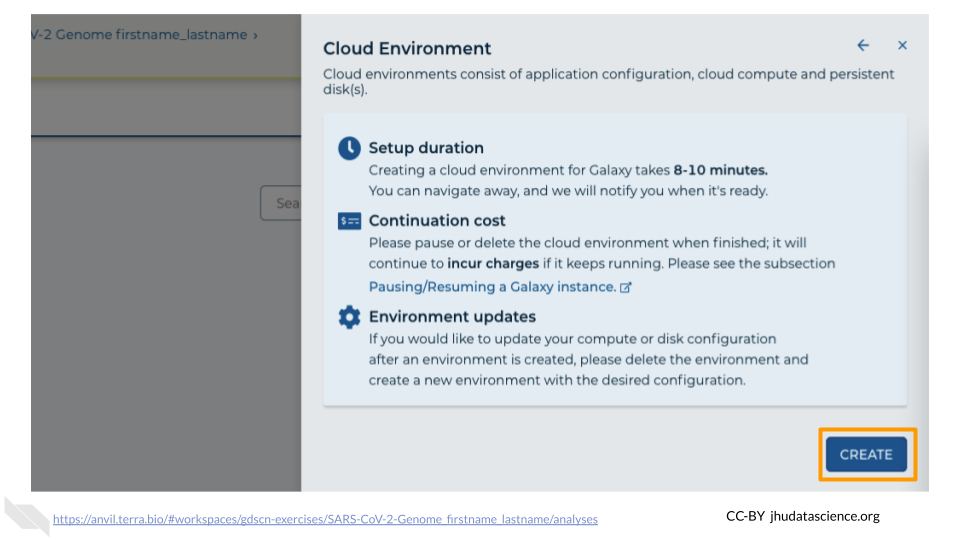Image resolution: width=960 pixels, height=540 pixels.
Task: Click the Cloud Environment heading
Action: pyautogui.click(x=407, y=48)
